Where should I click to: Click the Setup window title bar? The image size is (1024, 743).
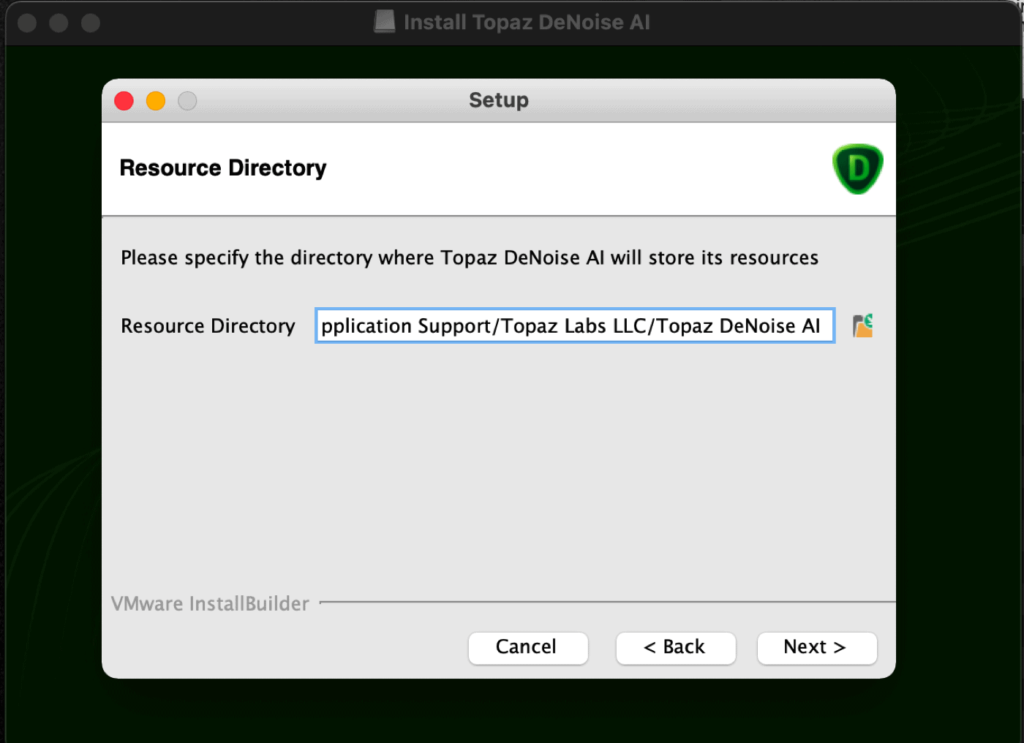tap(498, 100)
